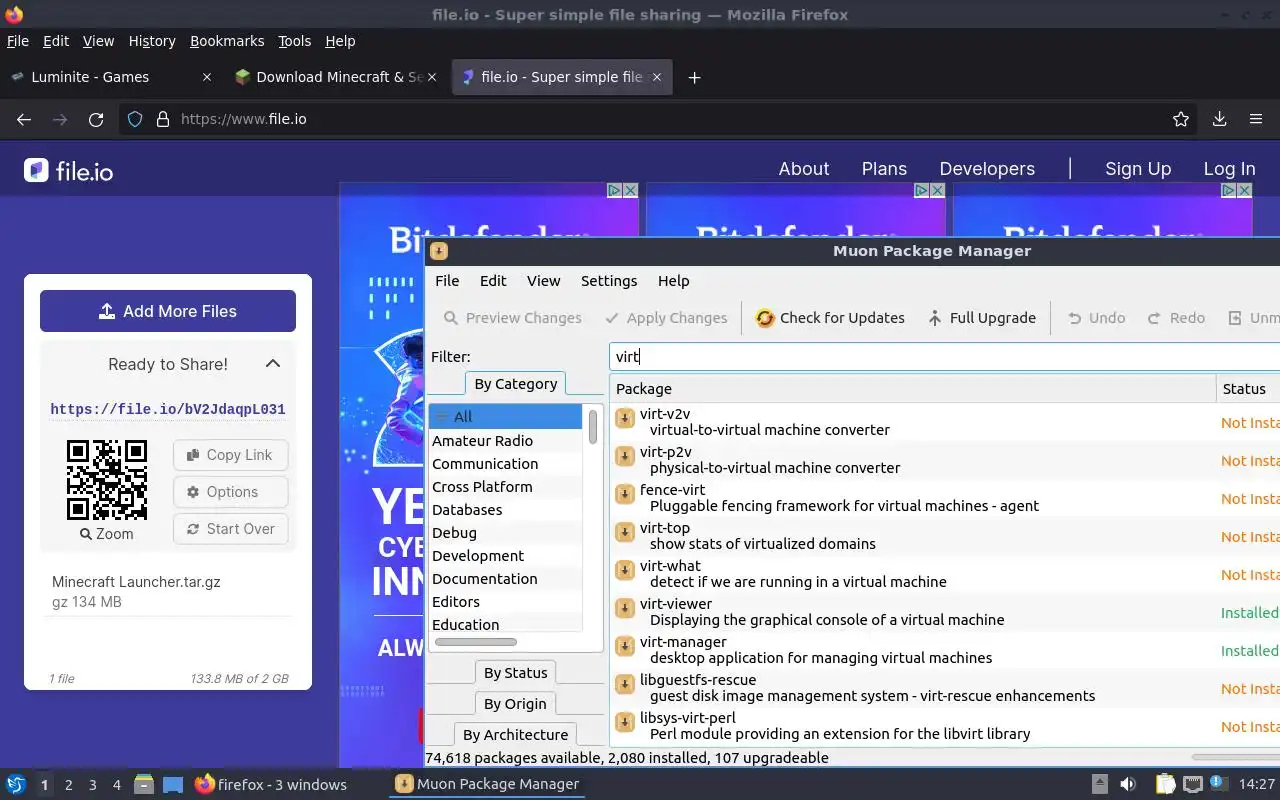Click the https://file.io/bV2JdaqpL031 share link
1280x800 pixels.
click(168, 409)
